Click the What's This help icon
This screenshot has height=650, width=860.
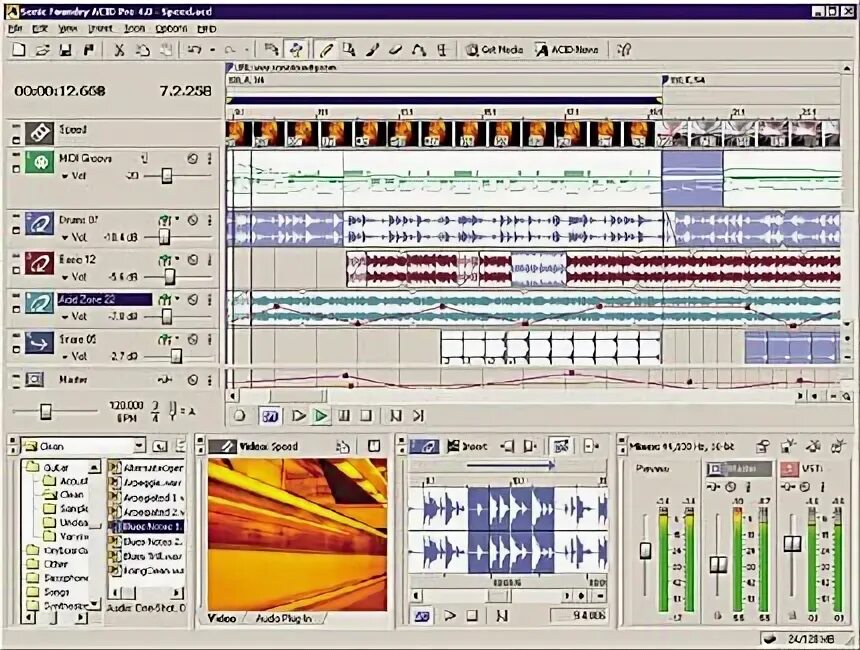click(x=624, y=50)
